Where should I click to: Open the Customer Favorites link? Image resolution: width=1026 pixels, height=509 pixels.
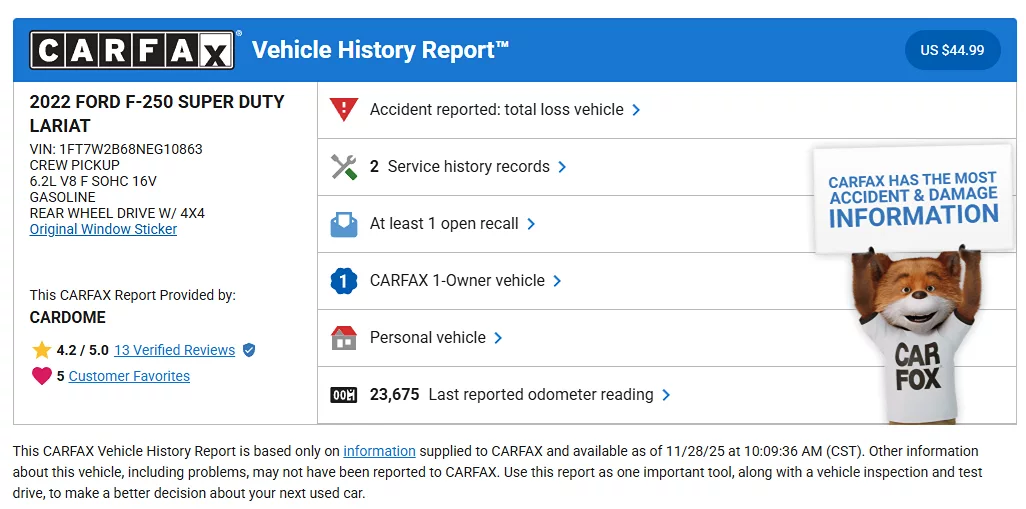click(x=129, y=376)
